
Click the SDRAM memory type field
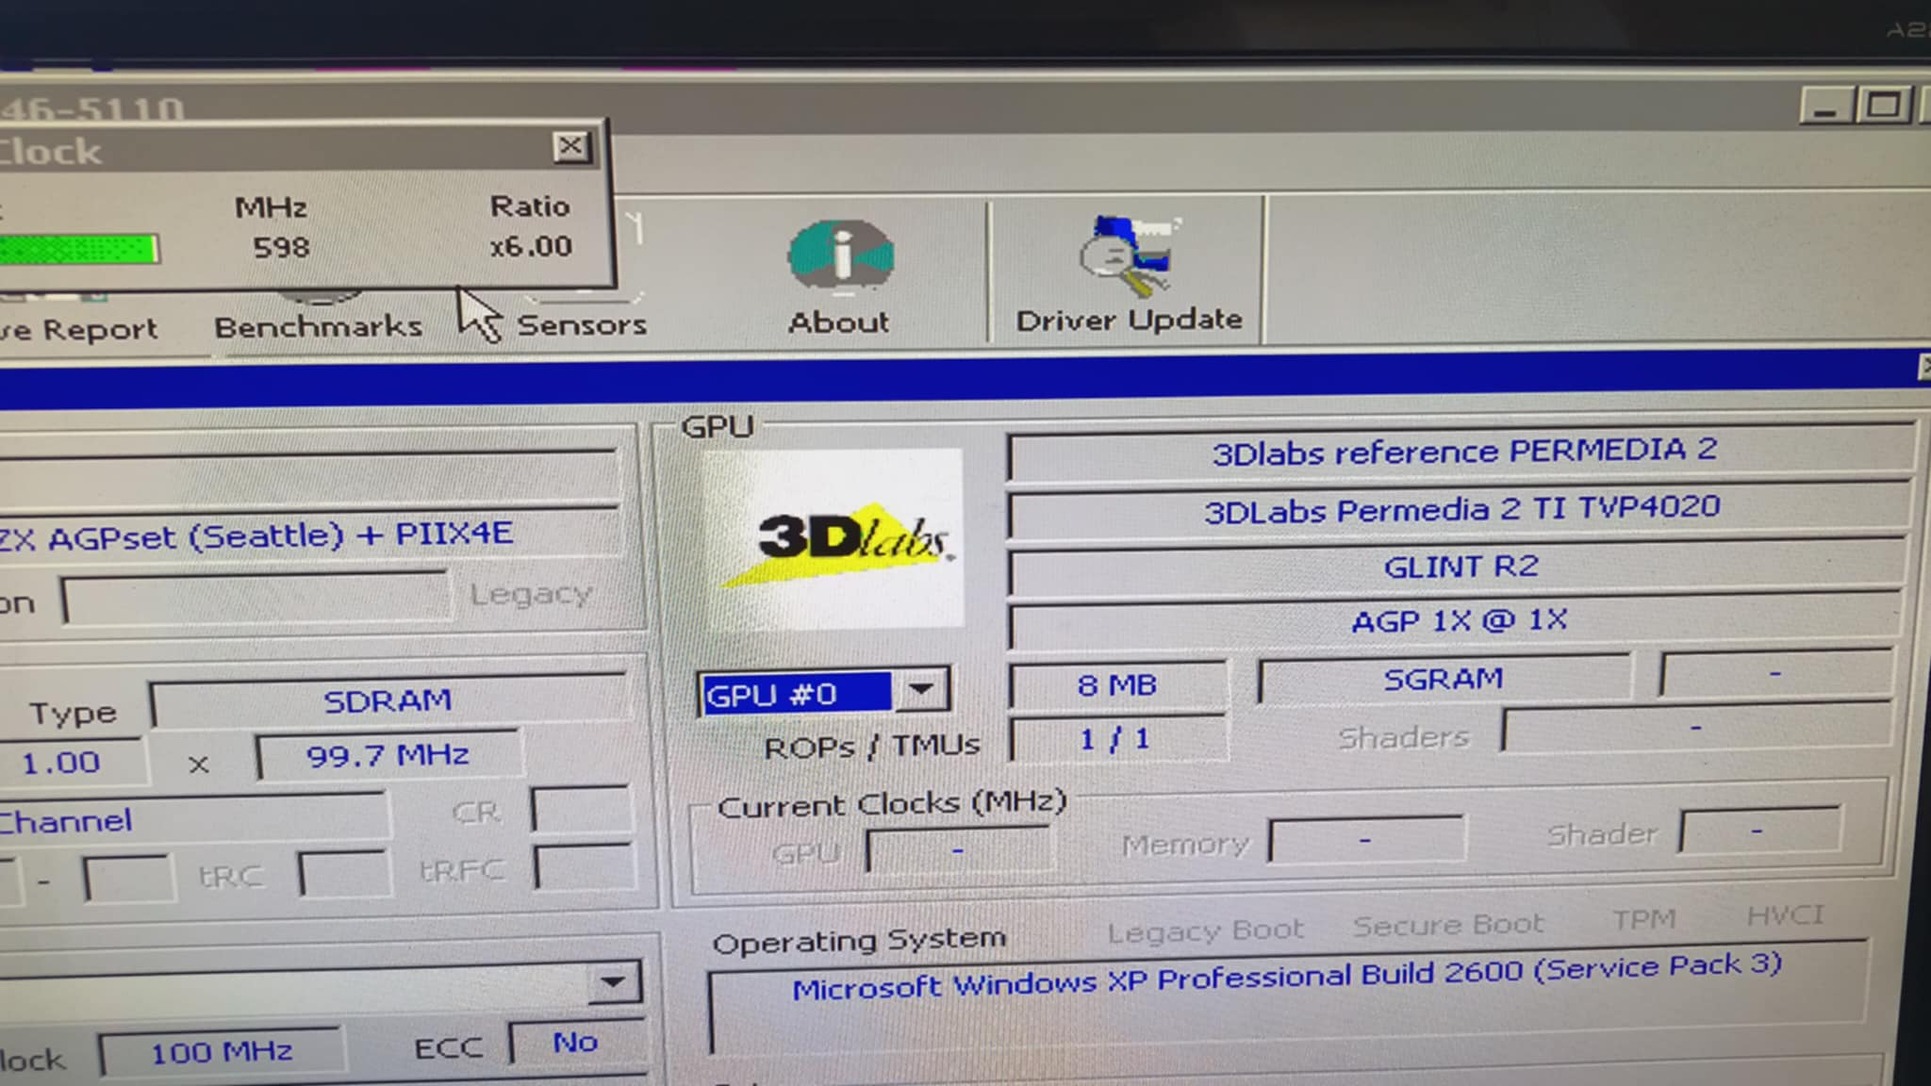(x=387, y=700)
